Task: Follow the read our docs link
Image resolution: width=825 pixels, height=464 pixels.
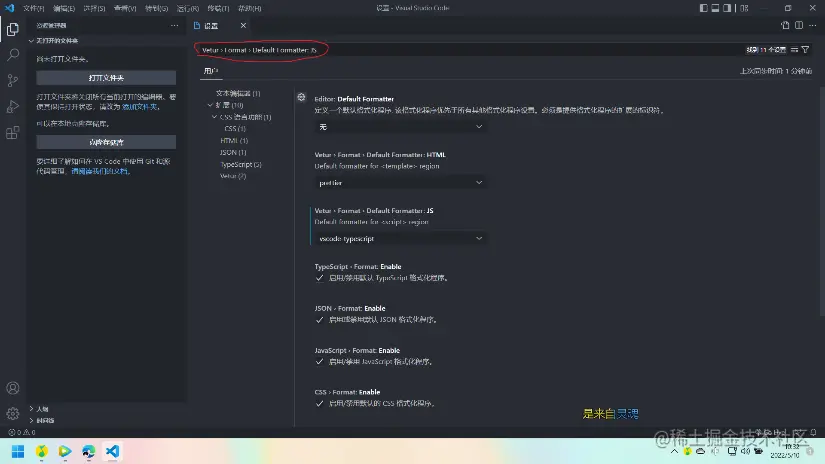Action: 100,172
